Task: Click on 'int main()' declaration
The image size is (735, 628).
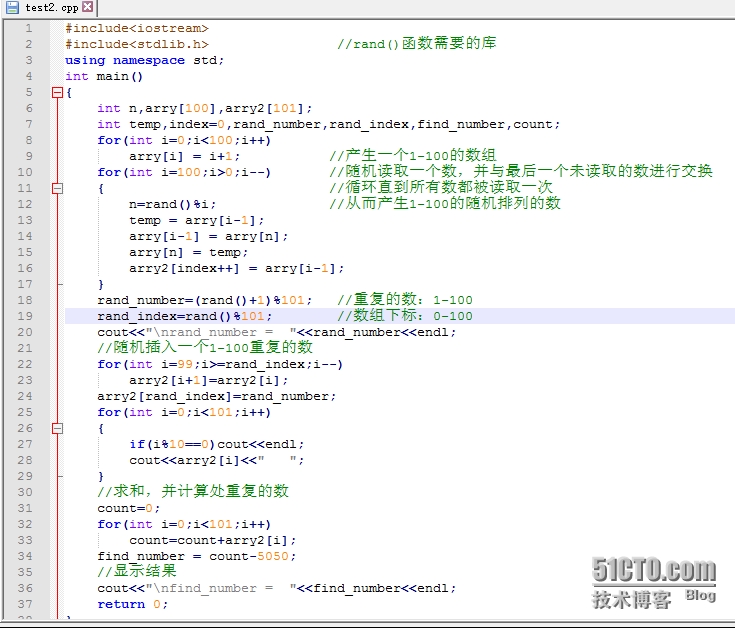Action: [x=104, y=76]
